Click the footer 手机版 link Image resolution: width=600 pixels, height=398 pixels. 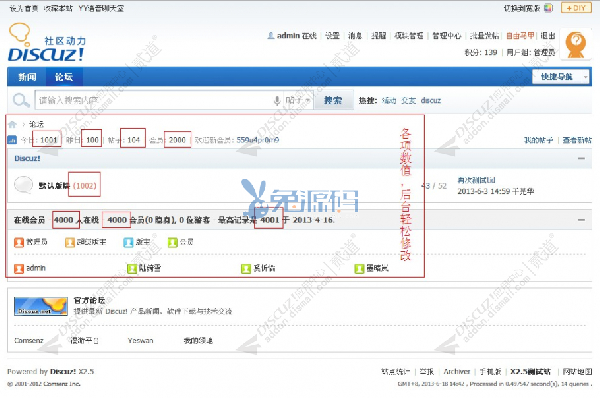pos(490,372)
